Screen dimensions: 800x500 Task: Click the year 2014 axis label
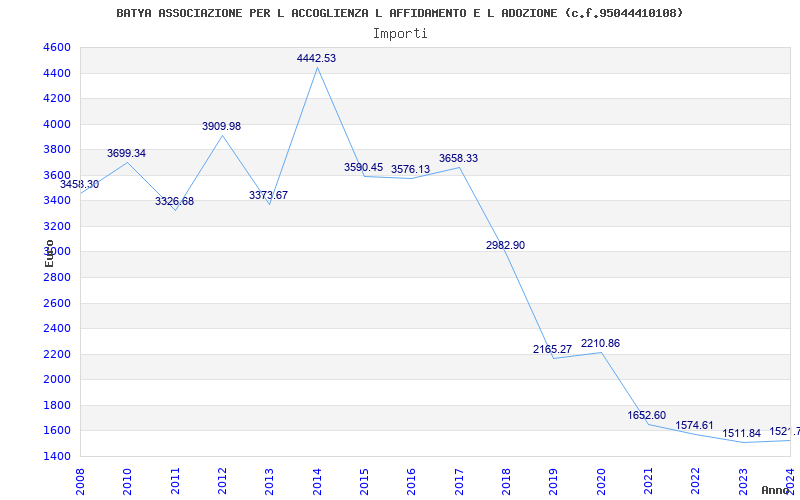317,482
